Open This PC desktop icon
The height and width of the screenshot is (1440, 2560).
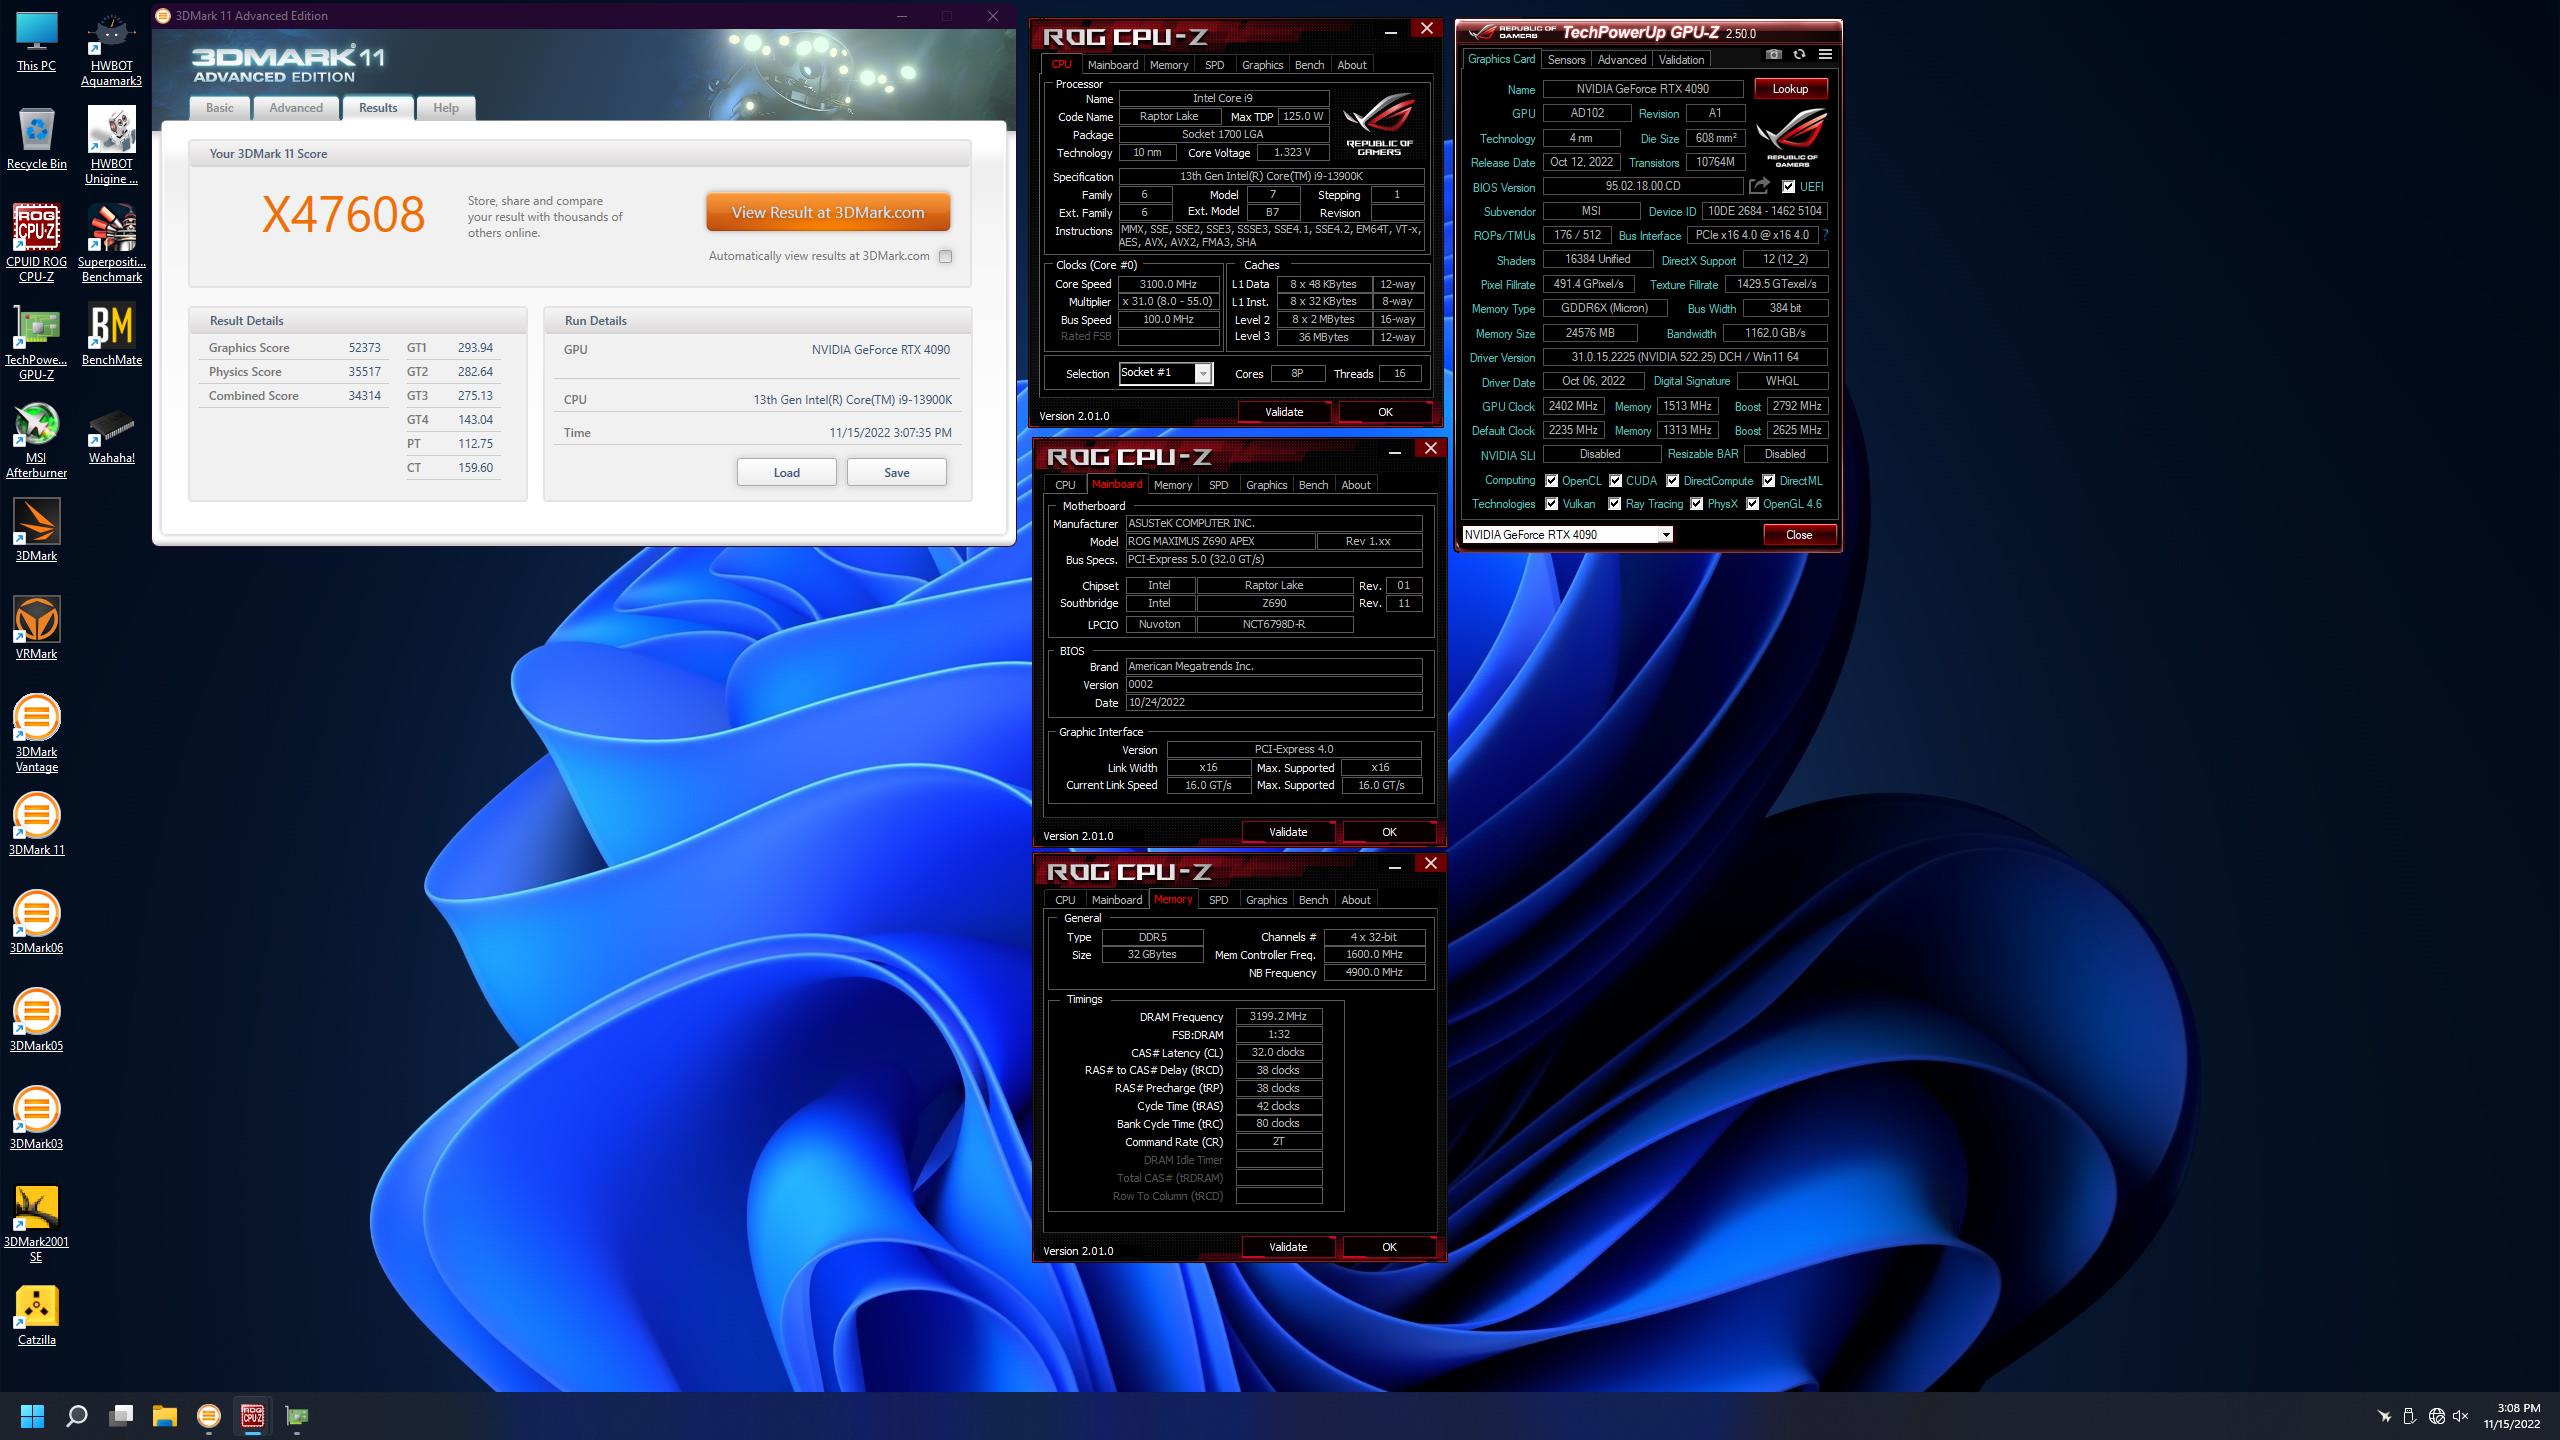(37, 43)
